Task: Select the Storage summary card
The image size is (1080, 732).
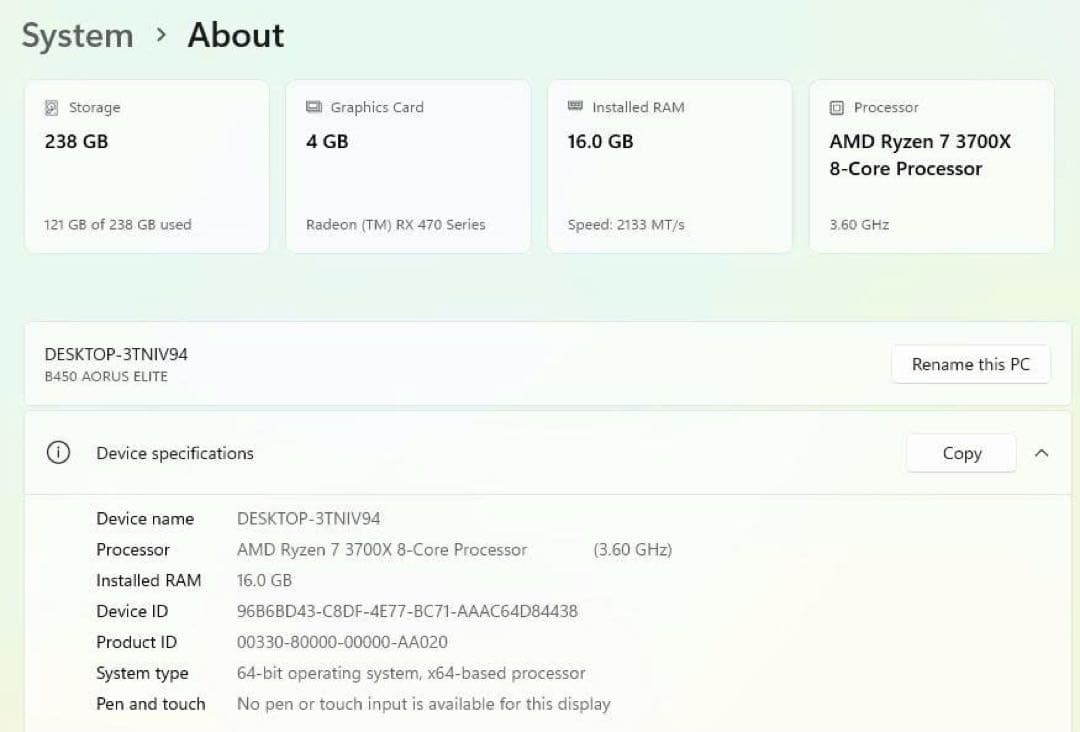Action: click(146, 165)
